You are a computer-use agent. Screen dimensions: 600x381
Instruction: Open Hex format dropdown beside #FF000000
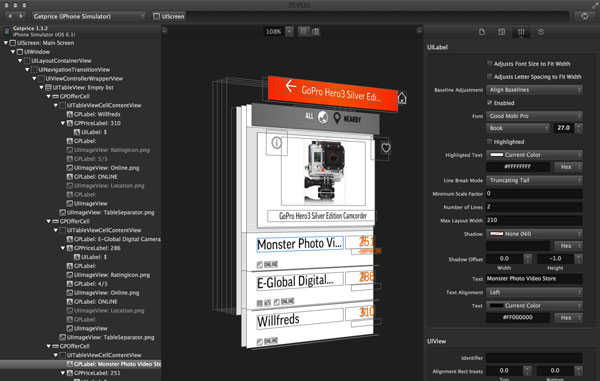[569, 318]
